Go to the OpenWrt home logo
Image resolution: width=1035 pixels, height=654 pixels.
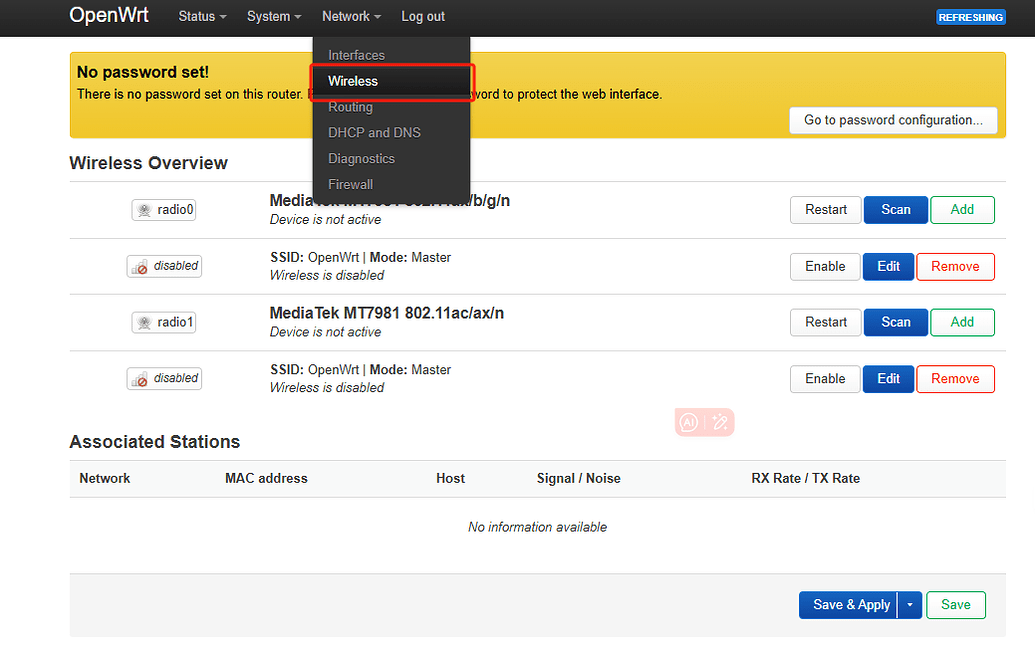coord(109,15)
